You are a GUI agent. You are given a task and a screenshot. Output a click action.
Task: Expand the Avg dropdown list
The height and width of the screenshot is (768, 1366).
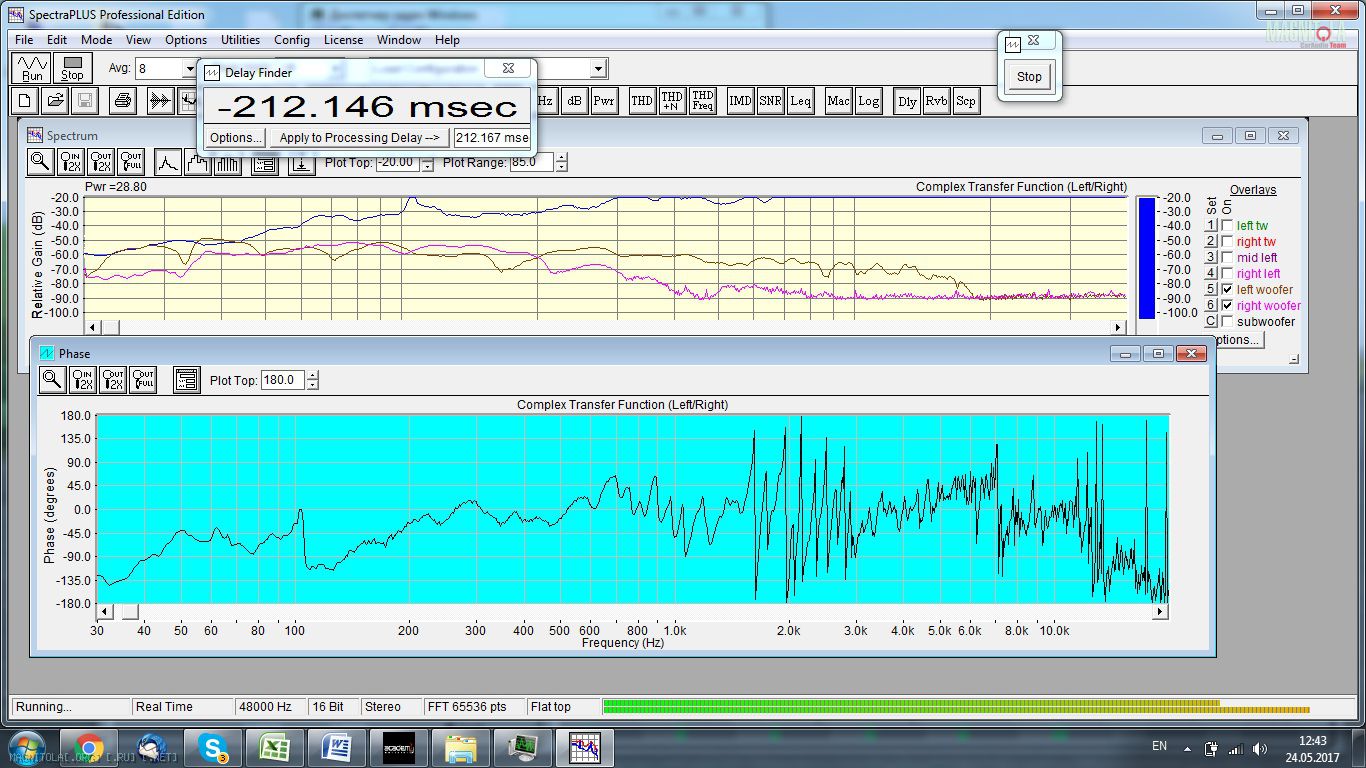(x=189, y=69)
